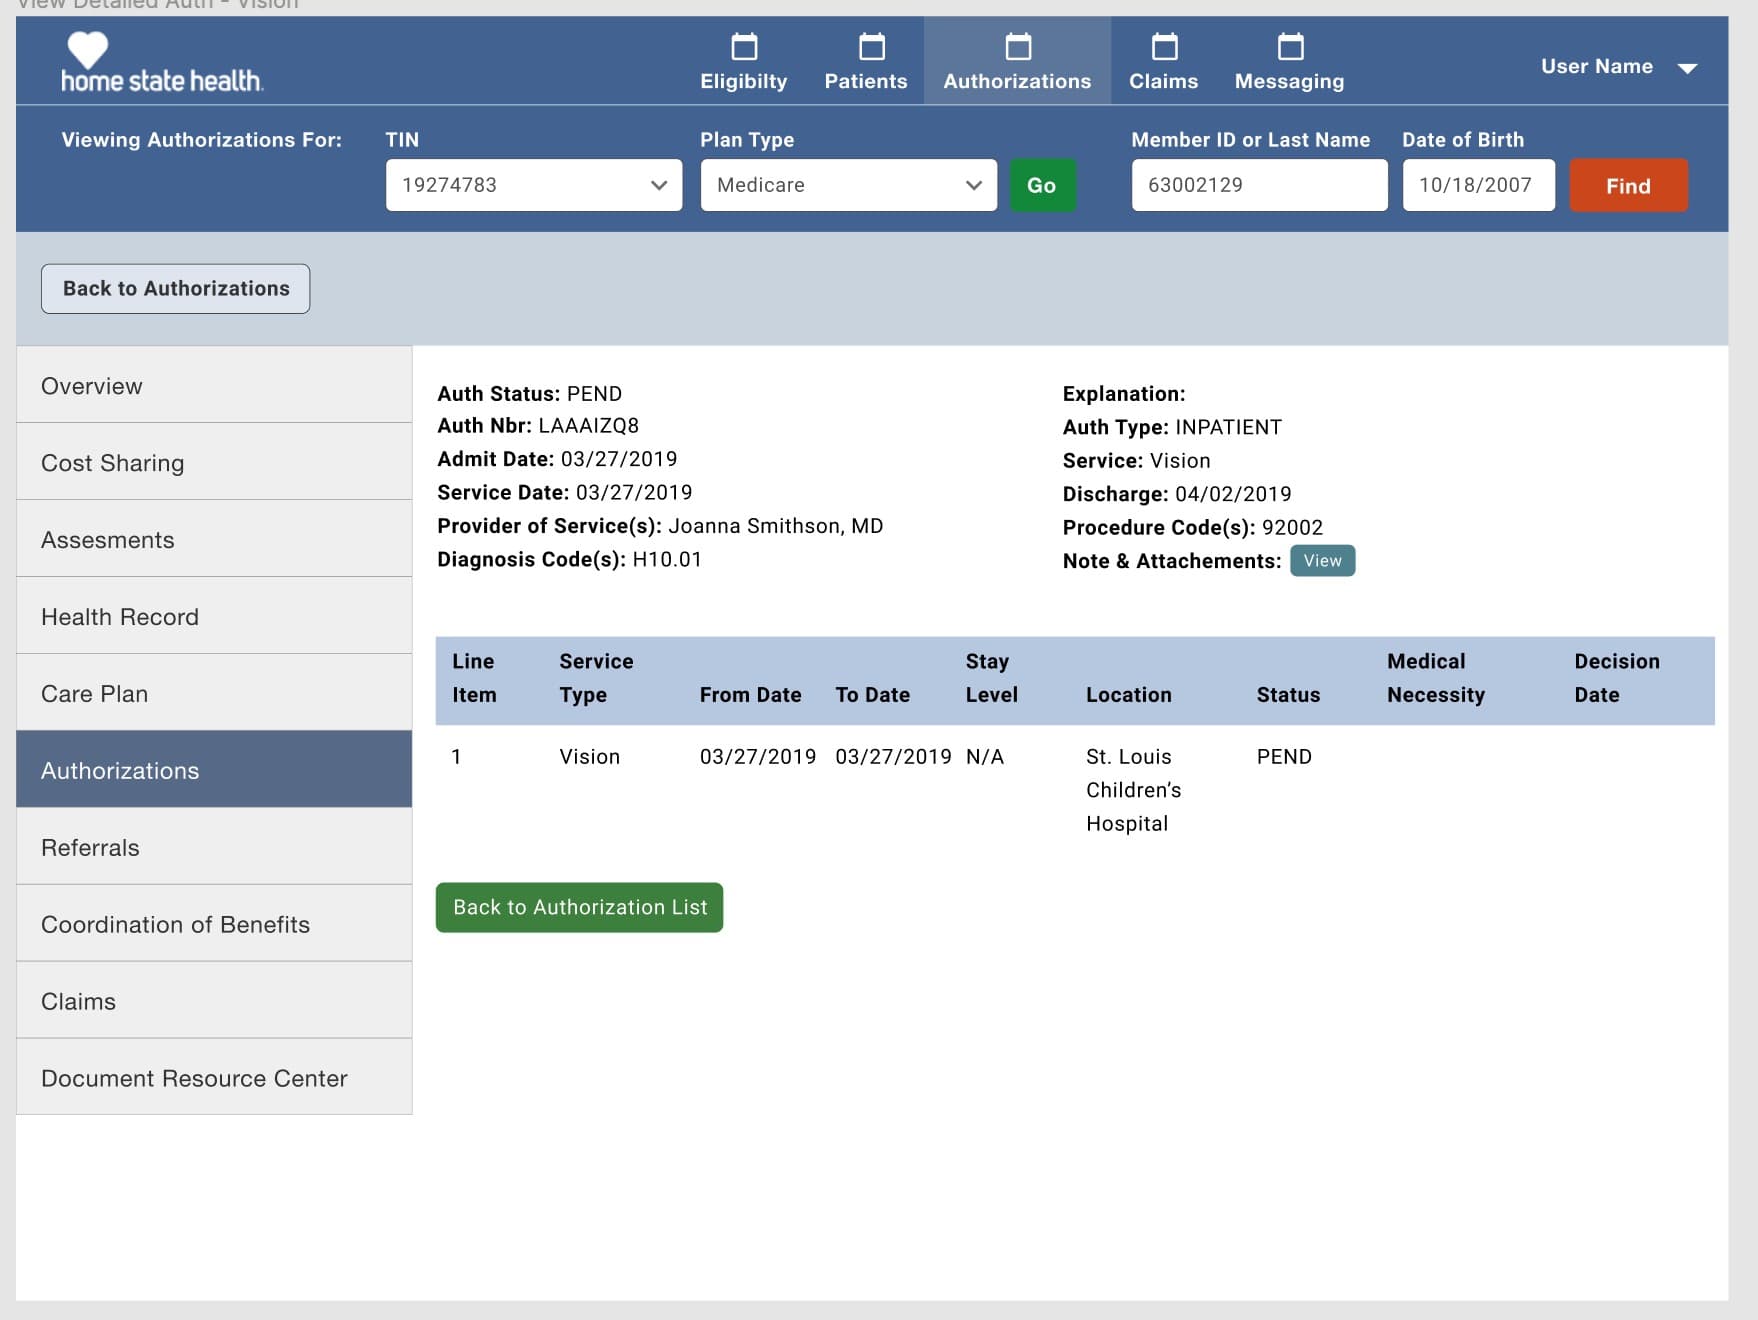Screen dimensions: 1758x1320
Task: Click the orange Find button
Action: 1628,185
